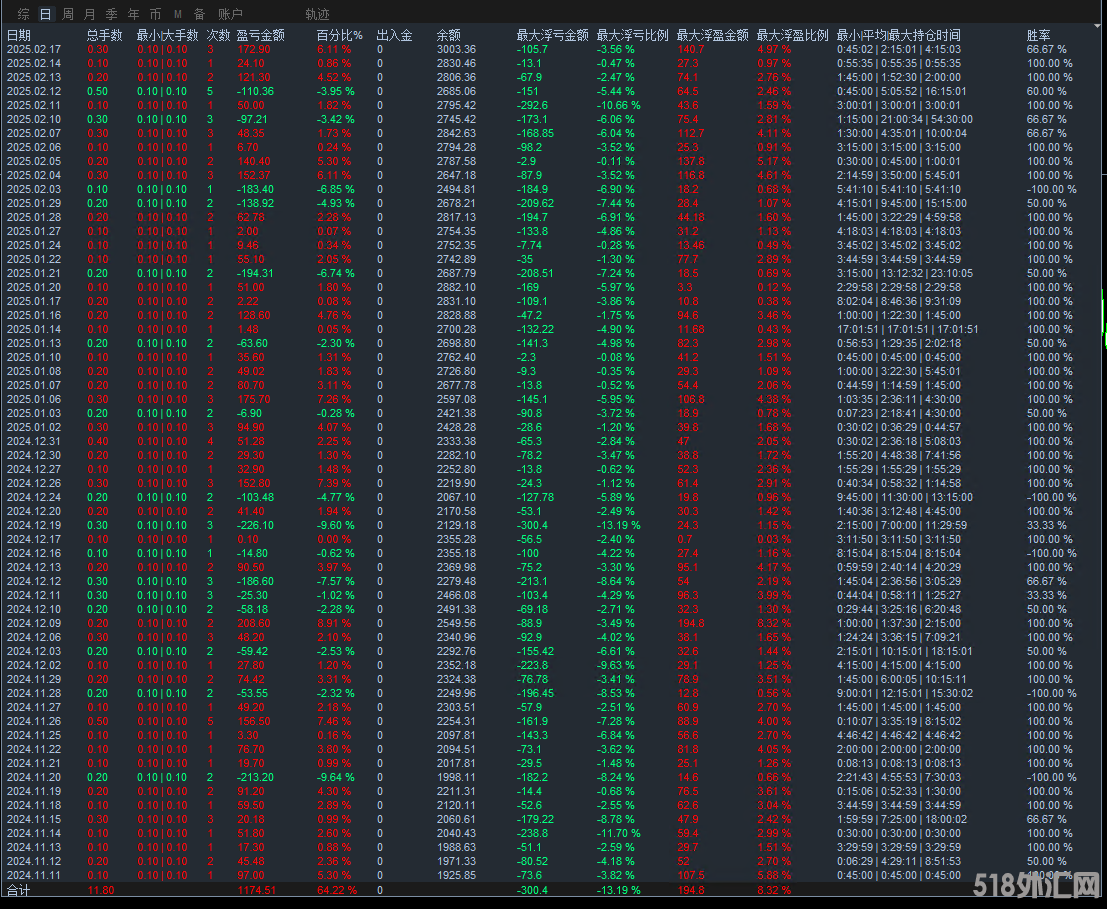Screen dimensions: 1107x909
Task: Open the 币 currency tab
Action: pyautogui.click(x=155, y=14)
